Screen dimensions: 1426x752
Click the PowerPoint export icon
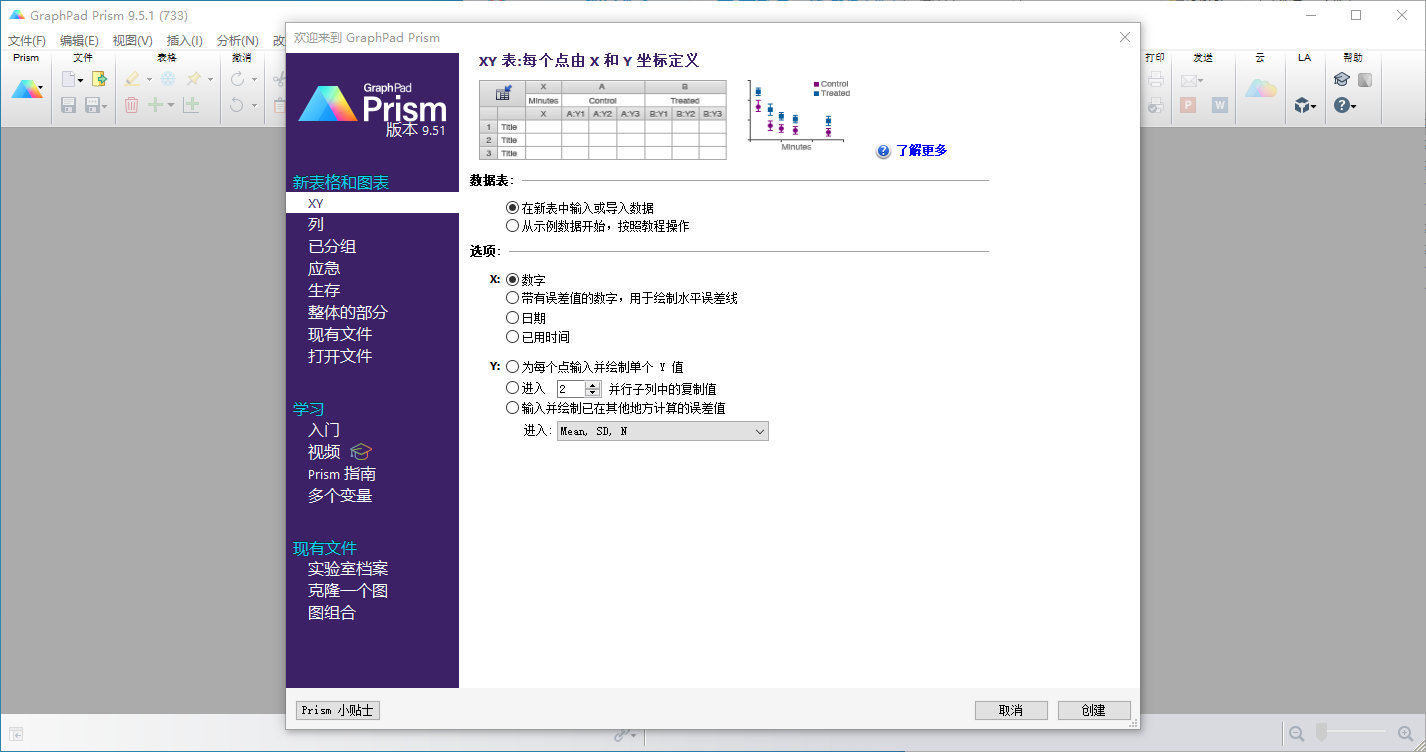1189,105
